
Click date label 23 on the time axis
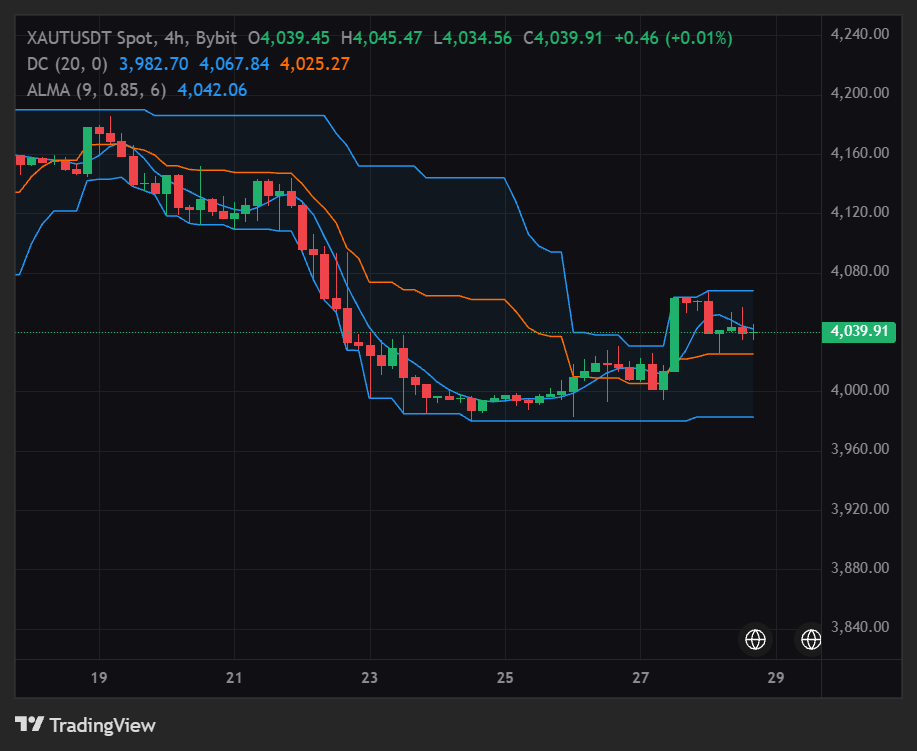tap(370, 678)
